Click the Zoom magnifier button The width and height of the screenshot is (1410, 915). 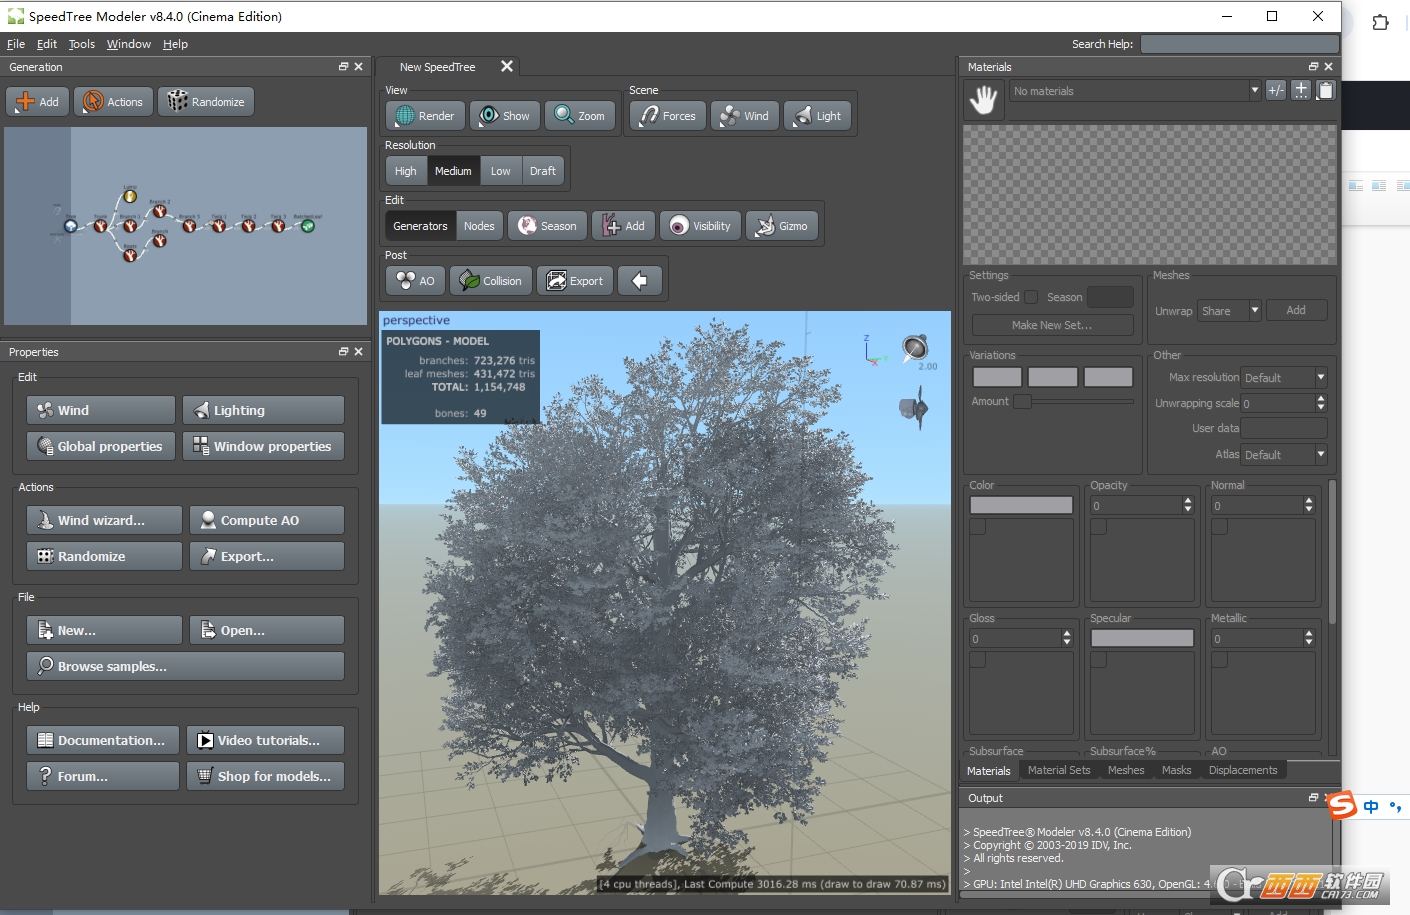pos(580,116)
